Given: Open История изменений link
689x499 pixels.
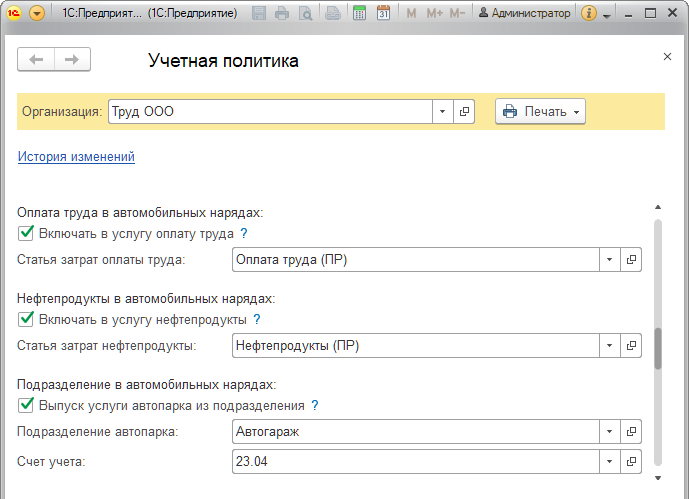Looking at the screenshot, I should tap(76, 157).
